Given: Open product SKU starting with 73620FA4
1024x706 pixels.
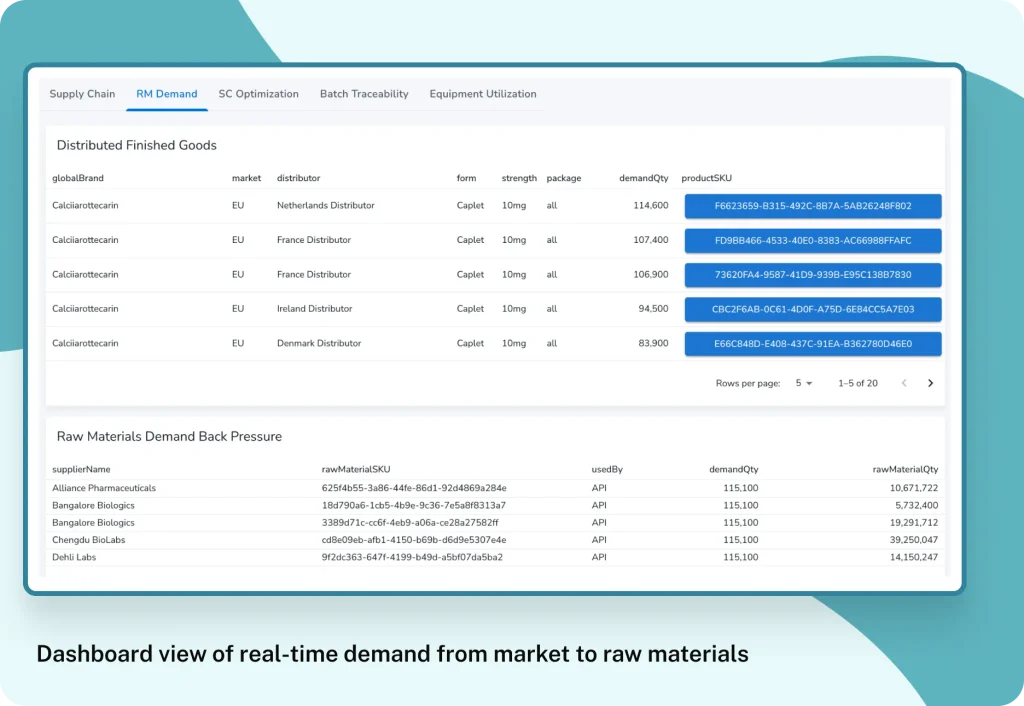Looking at the screenshot, I should click(x=812, y=275).
